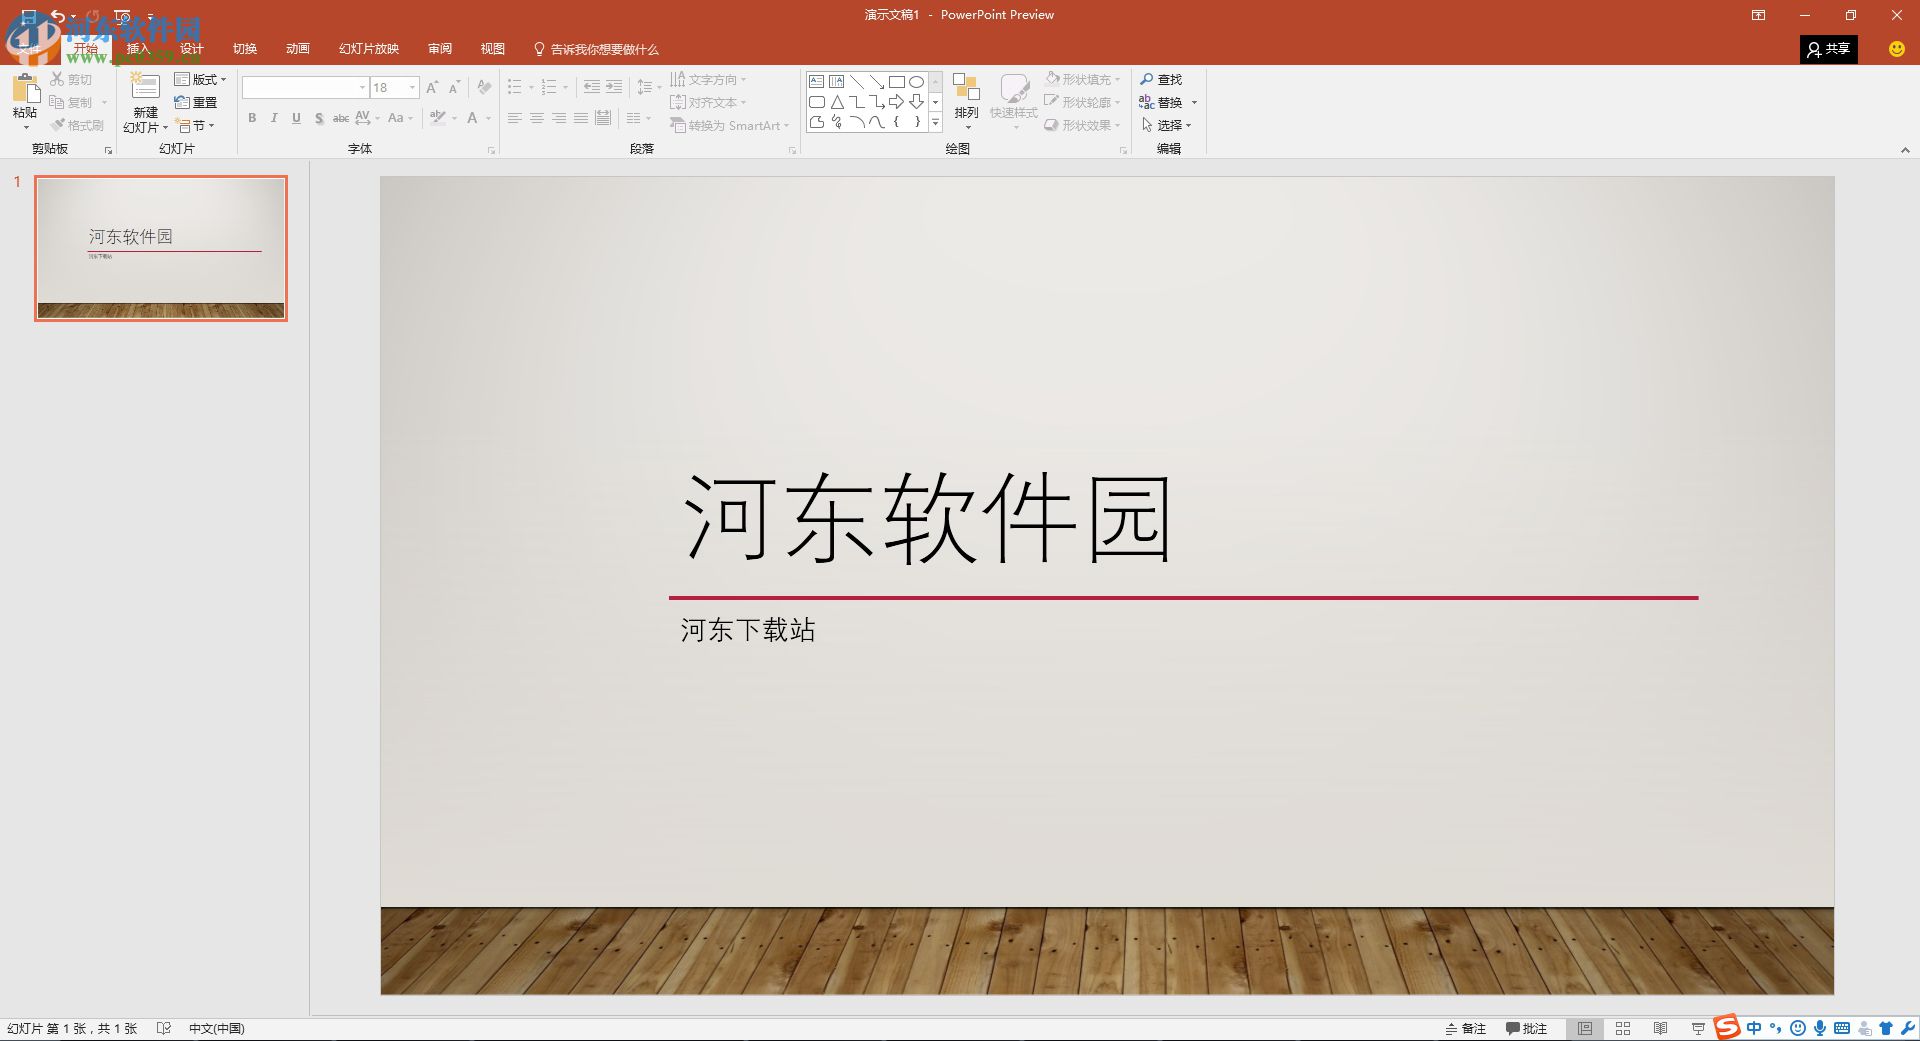Image resolution: width=1920 pixels, height=1041 pixels.
Task: Open the 设计 ribbon tab
Action: tap(190, 48)
